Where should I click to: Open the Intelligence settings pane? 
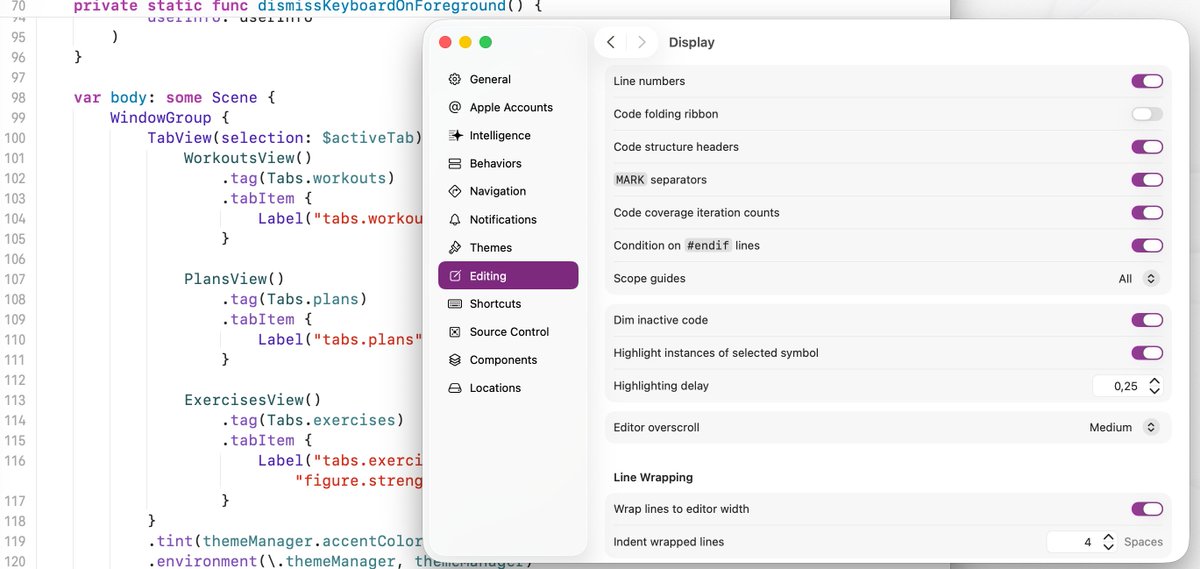coord(508,135)
